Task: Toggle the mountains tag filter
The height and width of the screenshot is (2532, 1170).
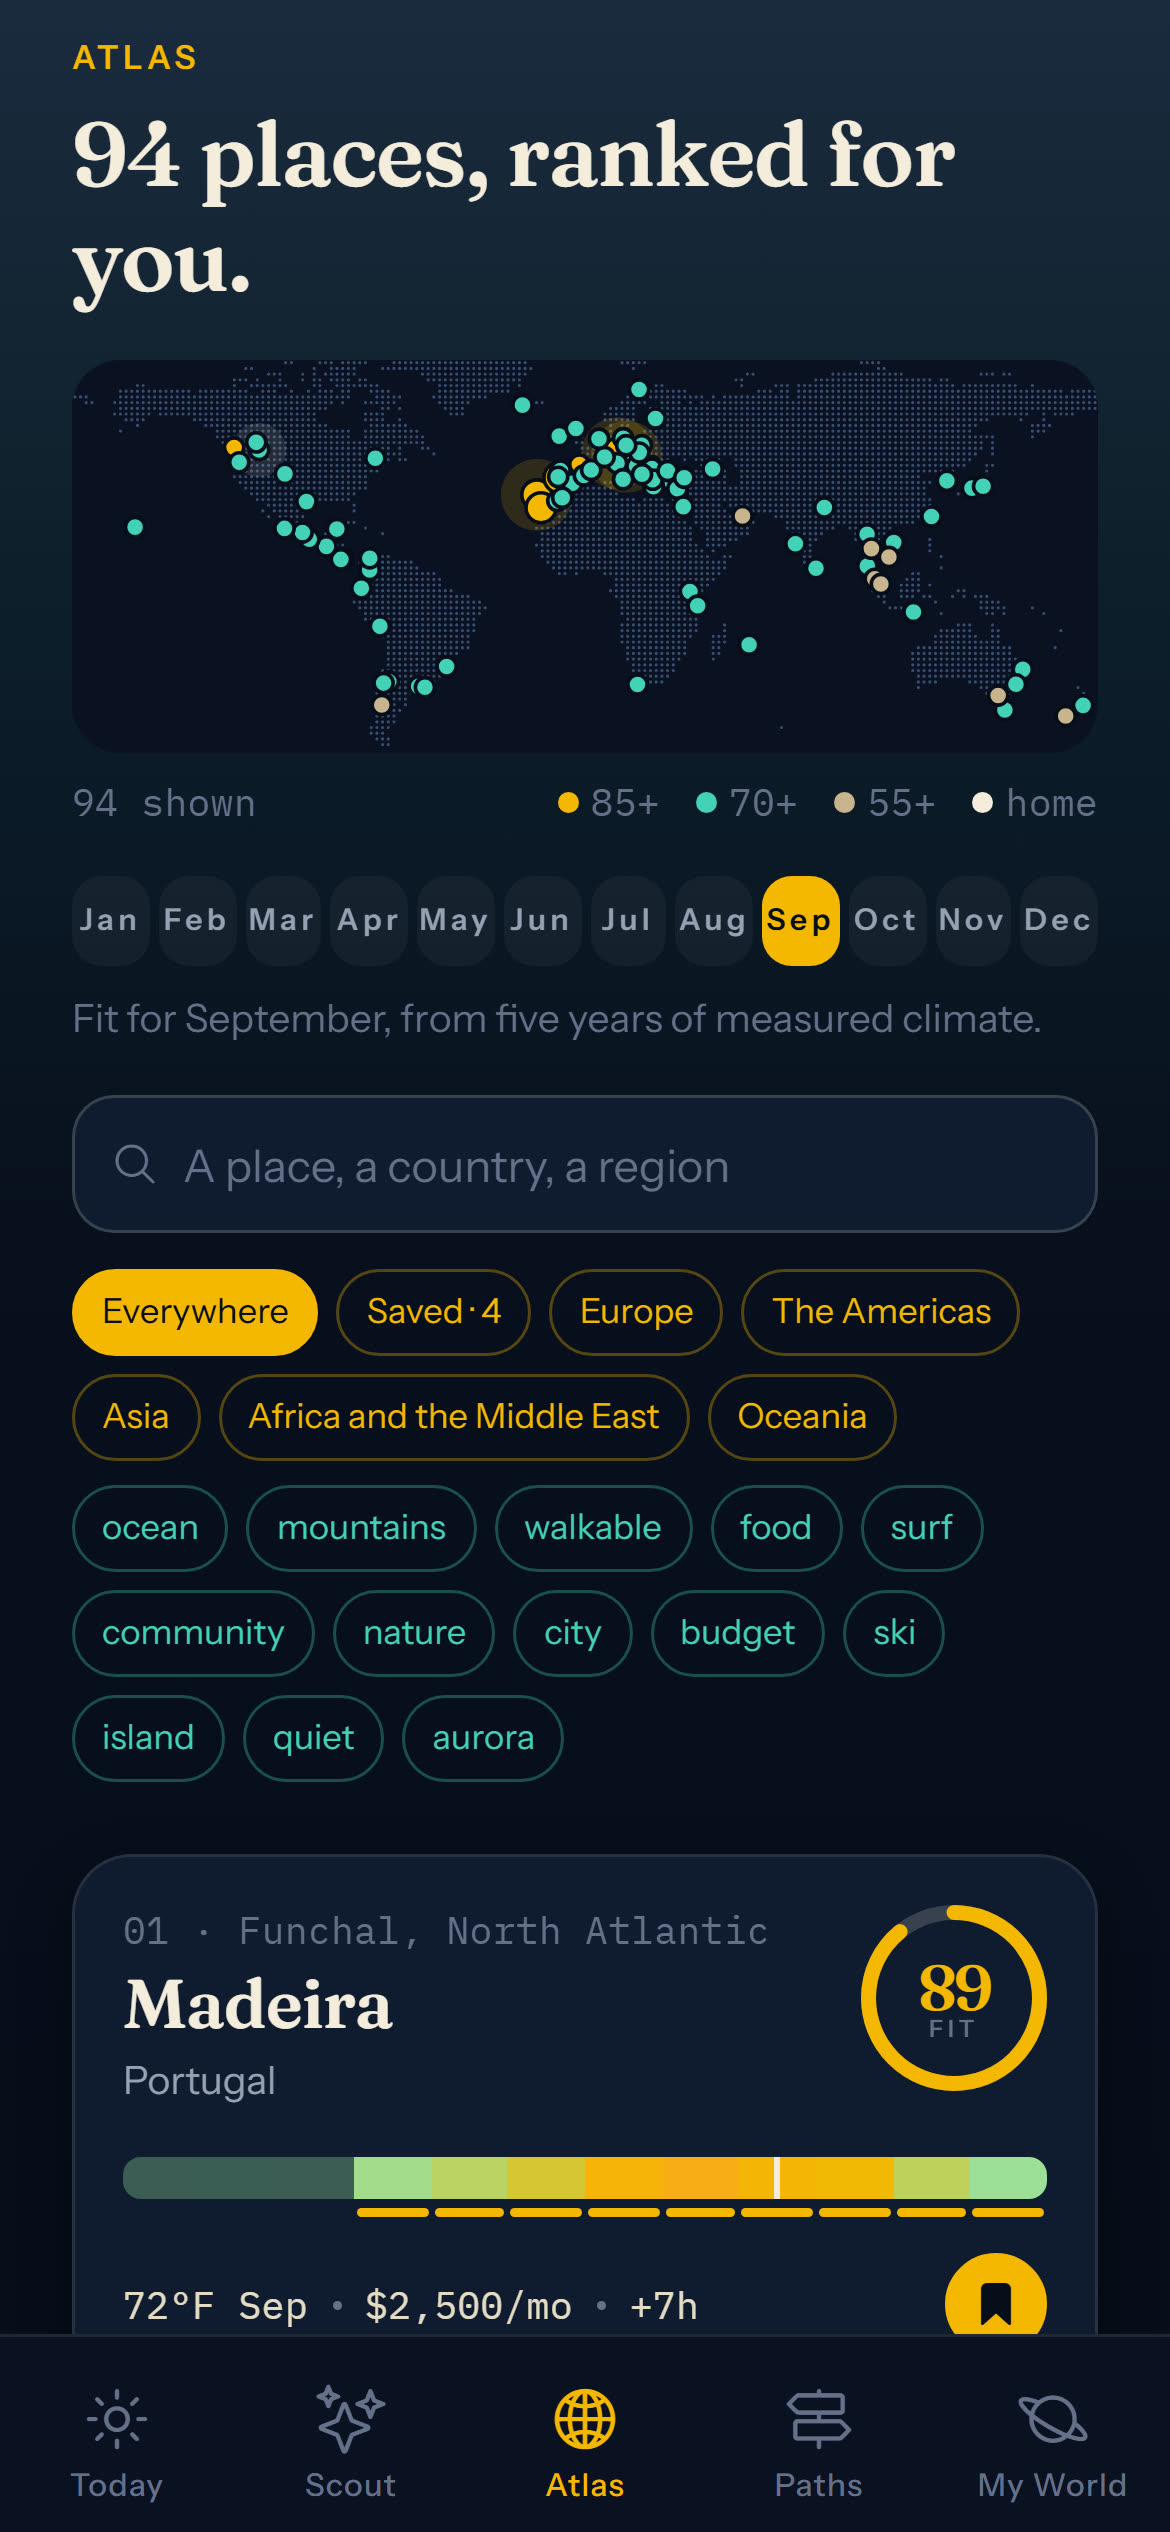Action: [x=361, y=1528]
